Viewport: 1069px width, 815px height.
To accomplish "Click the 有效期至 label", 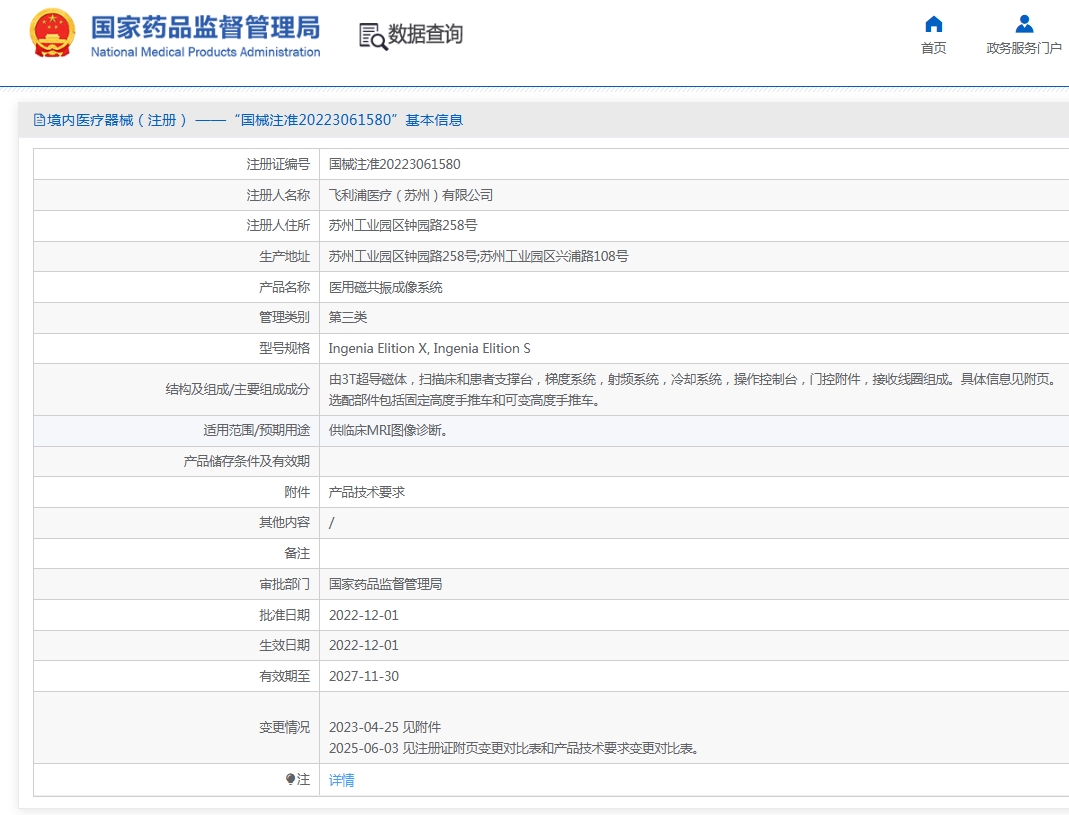I will click(284, 677).
